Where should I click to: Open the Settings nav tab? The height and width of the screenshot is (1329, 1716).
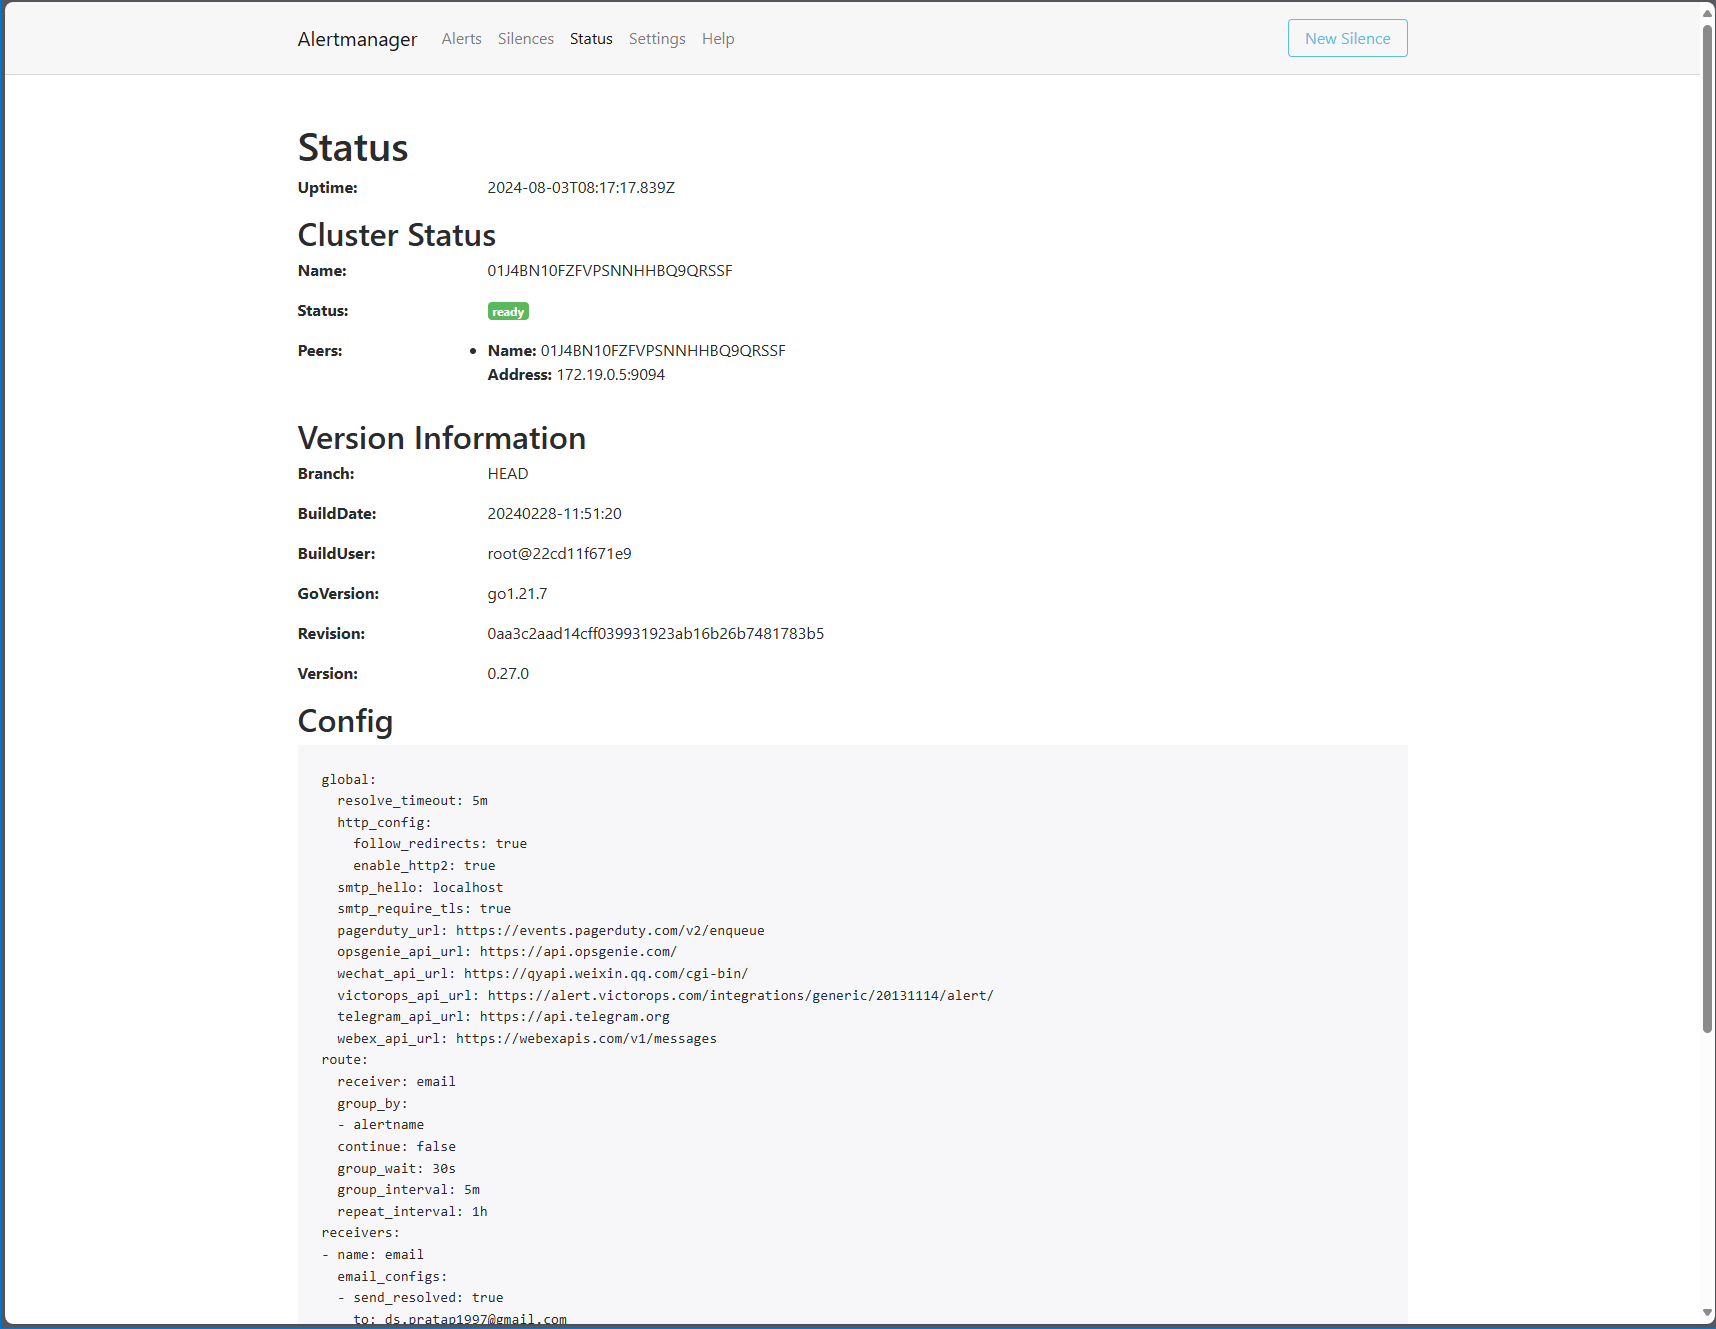[657, 38]
